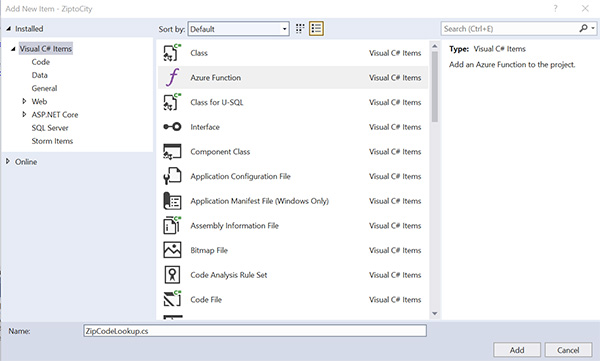Expand the Online section
The height and width of the screenshot is (361, 600).
[8, 162]
